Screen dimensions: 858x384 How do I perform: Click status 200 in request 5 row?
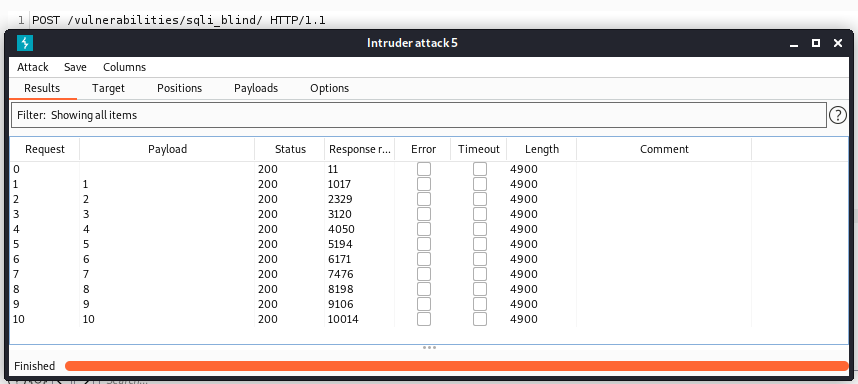[268, 244]
